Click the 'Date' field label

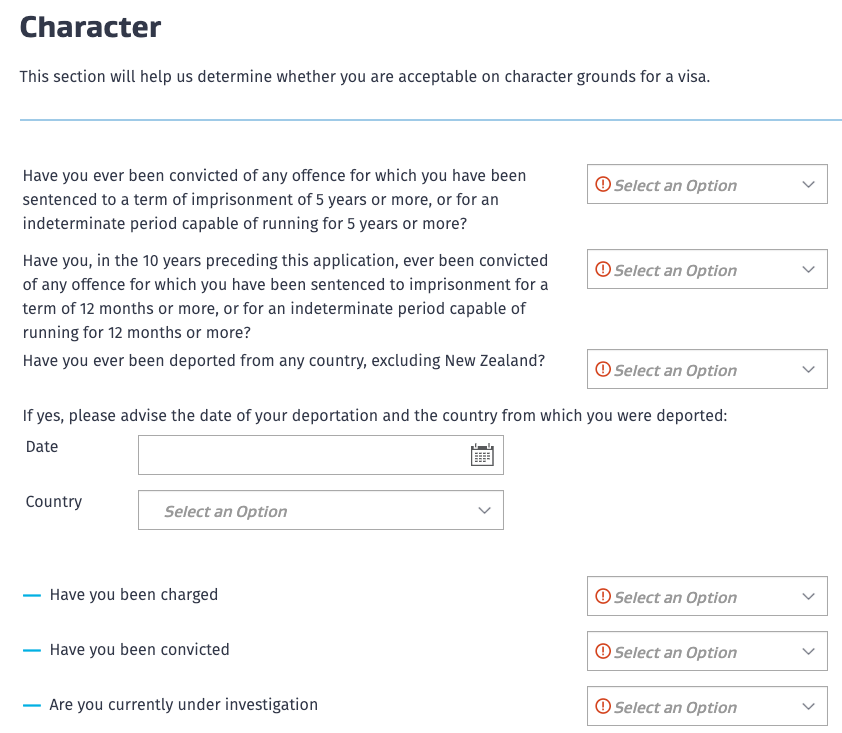tap(42, 447)
